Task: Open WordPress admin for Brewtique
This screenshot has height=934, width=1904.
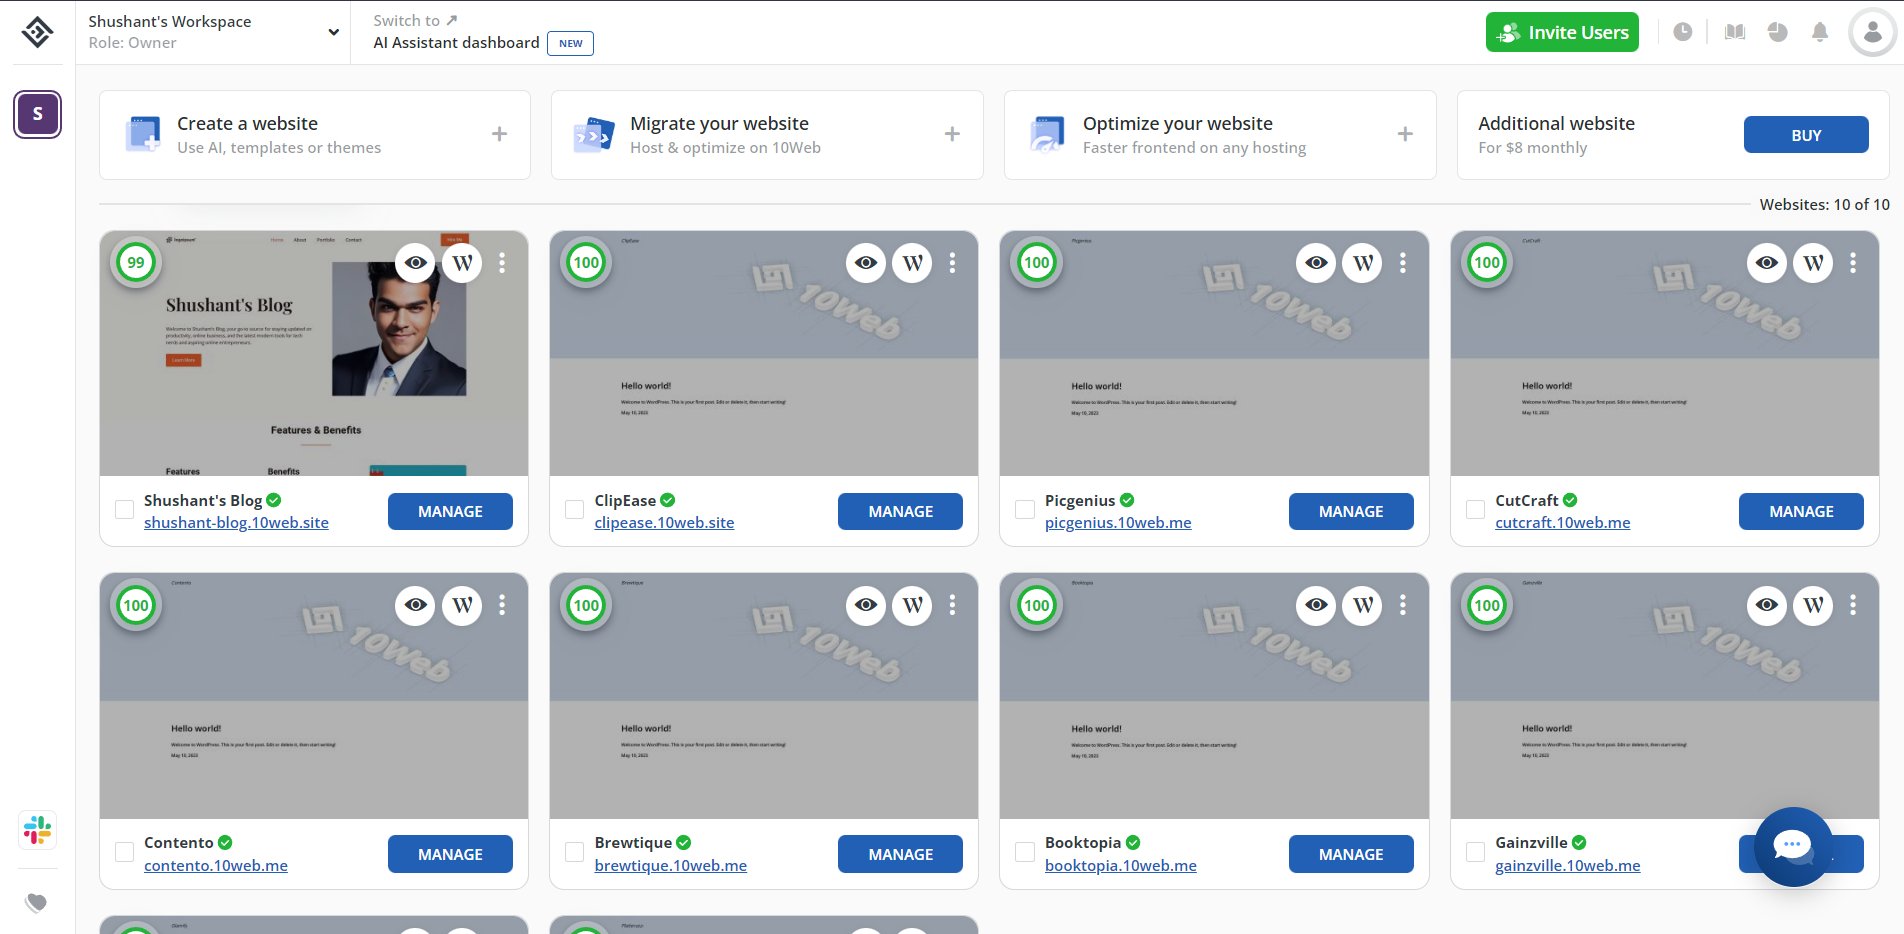Action: point(912,605)
